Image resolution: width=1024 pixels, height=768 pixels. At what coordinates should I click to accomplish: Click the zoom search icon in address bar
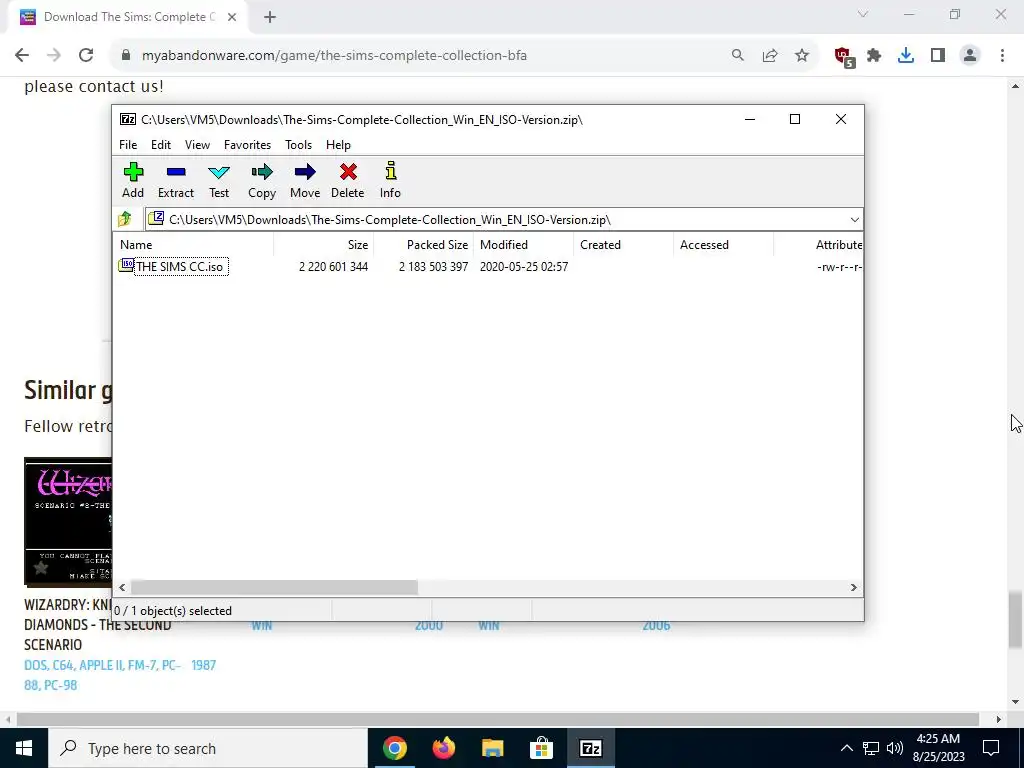tap(737, 56)
